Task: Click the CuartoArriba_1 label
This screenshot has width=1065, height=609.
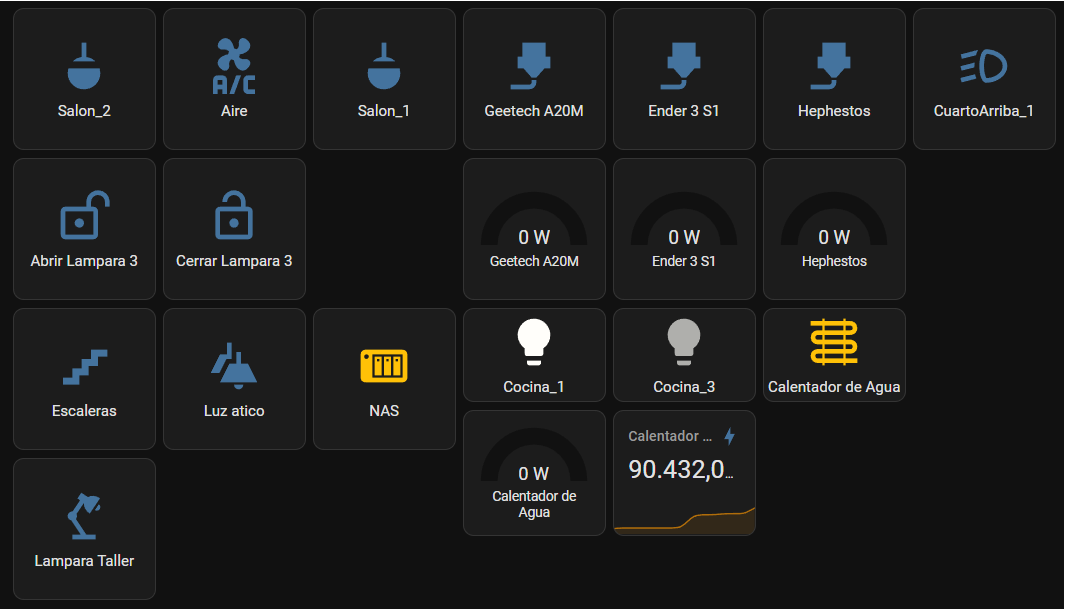Action: pos(983,111)
